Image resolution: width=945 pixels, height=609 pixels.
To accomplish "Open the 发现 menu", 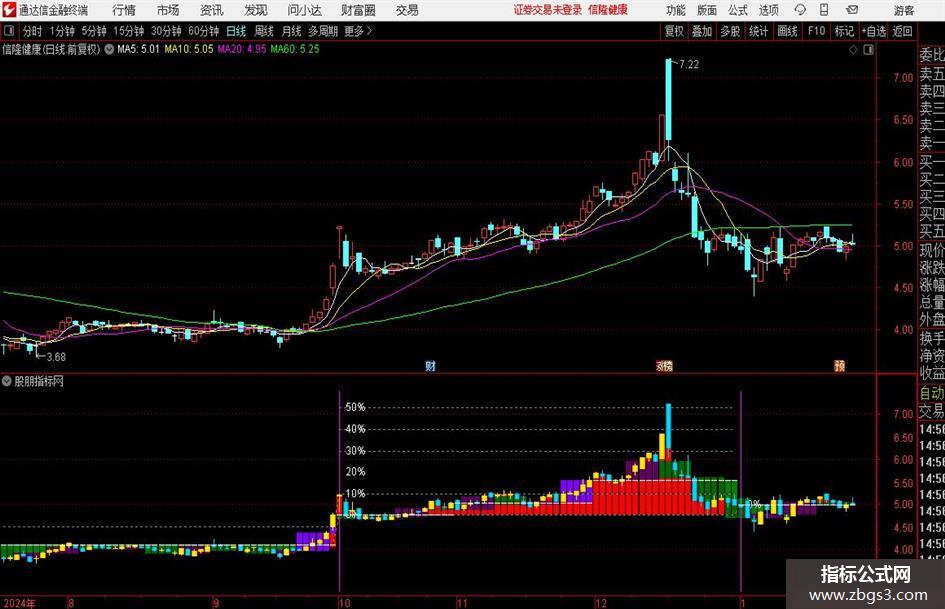I will click(256, 10).
